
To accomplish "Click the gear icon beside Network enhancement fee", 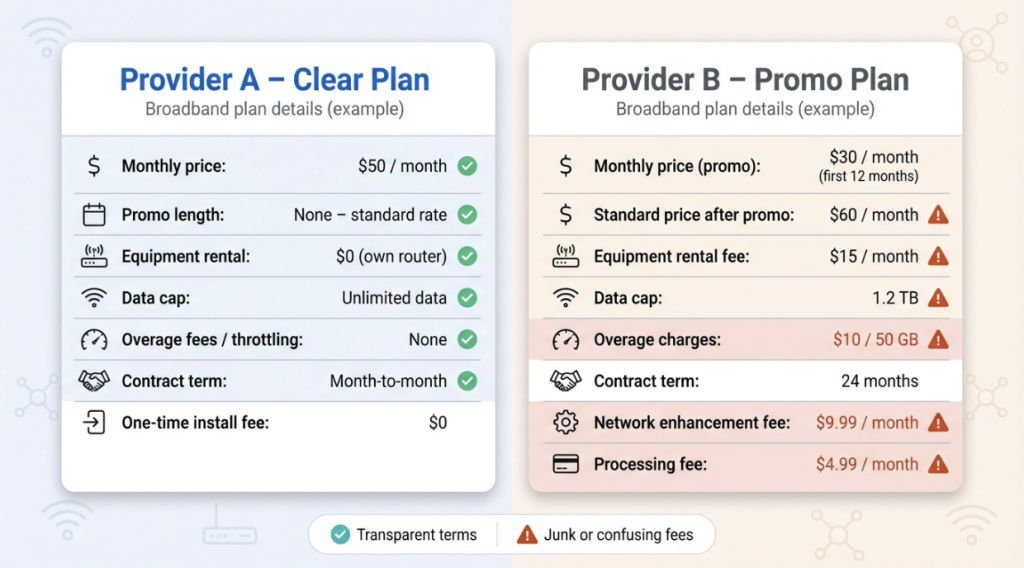I will 566,423.
